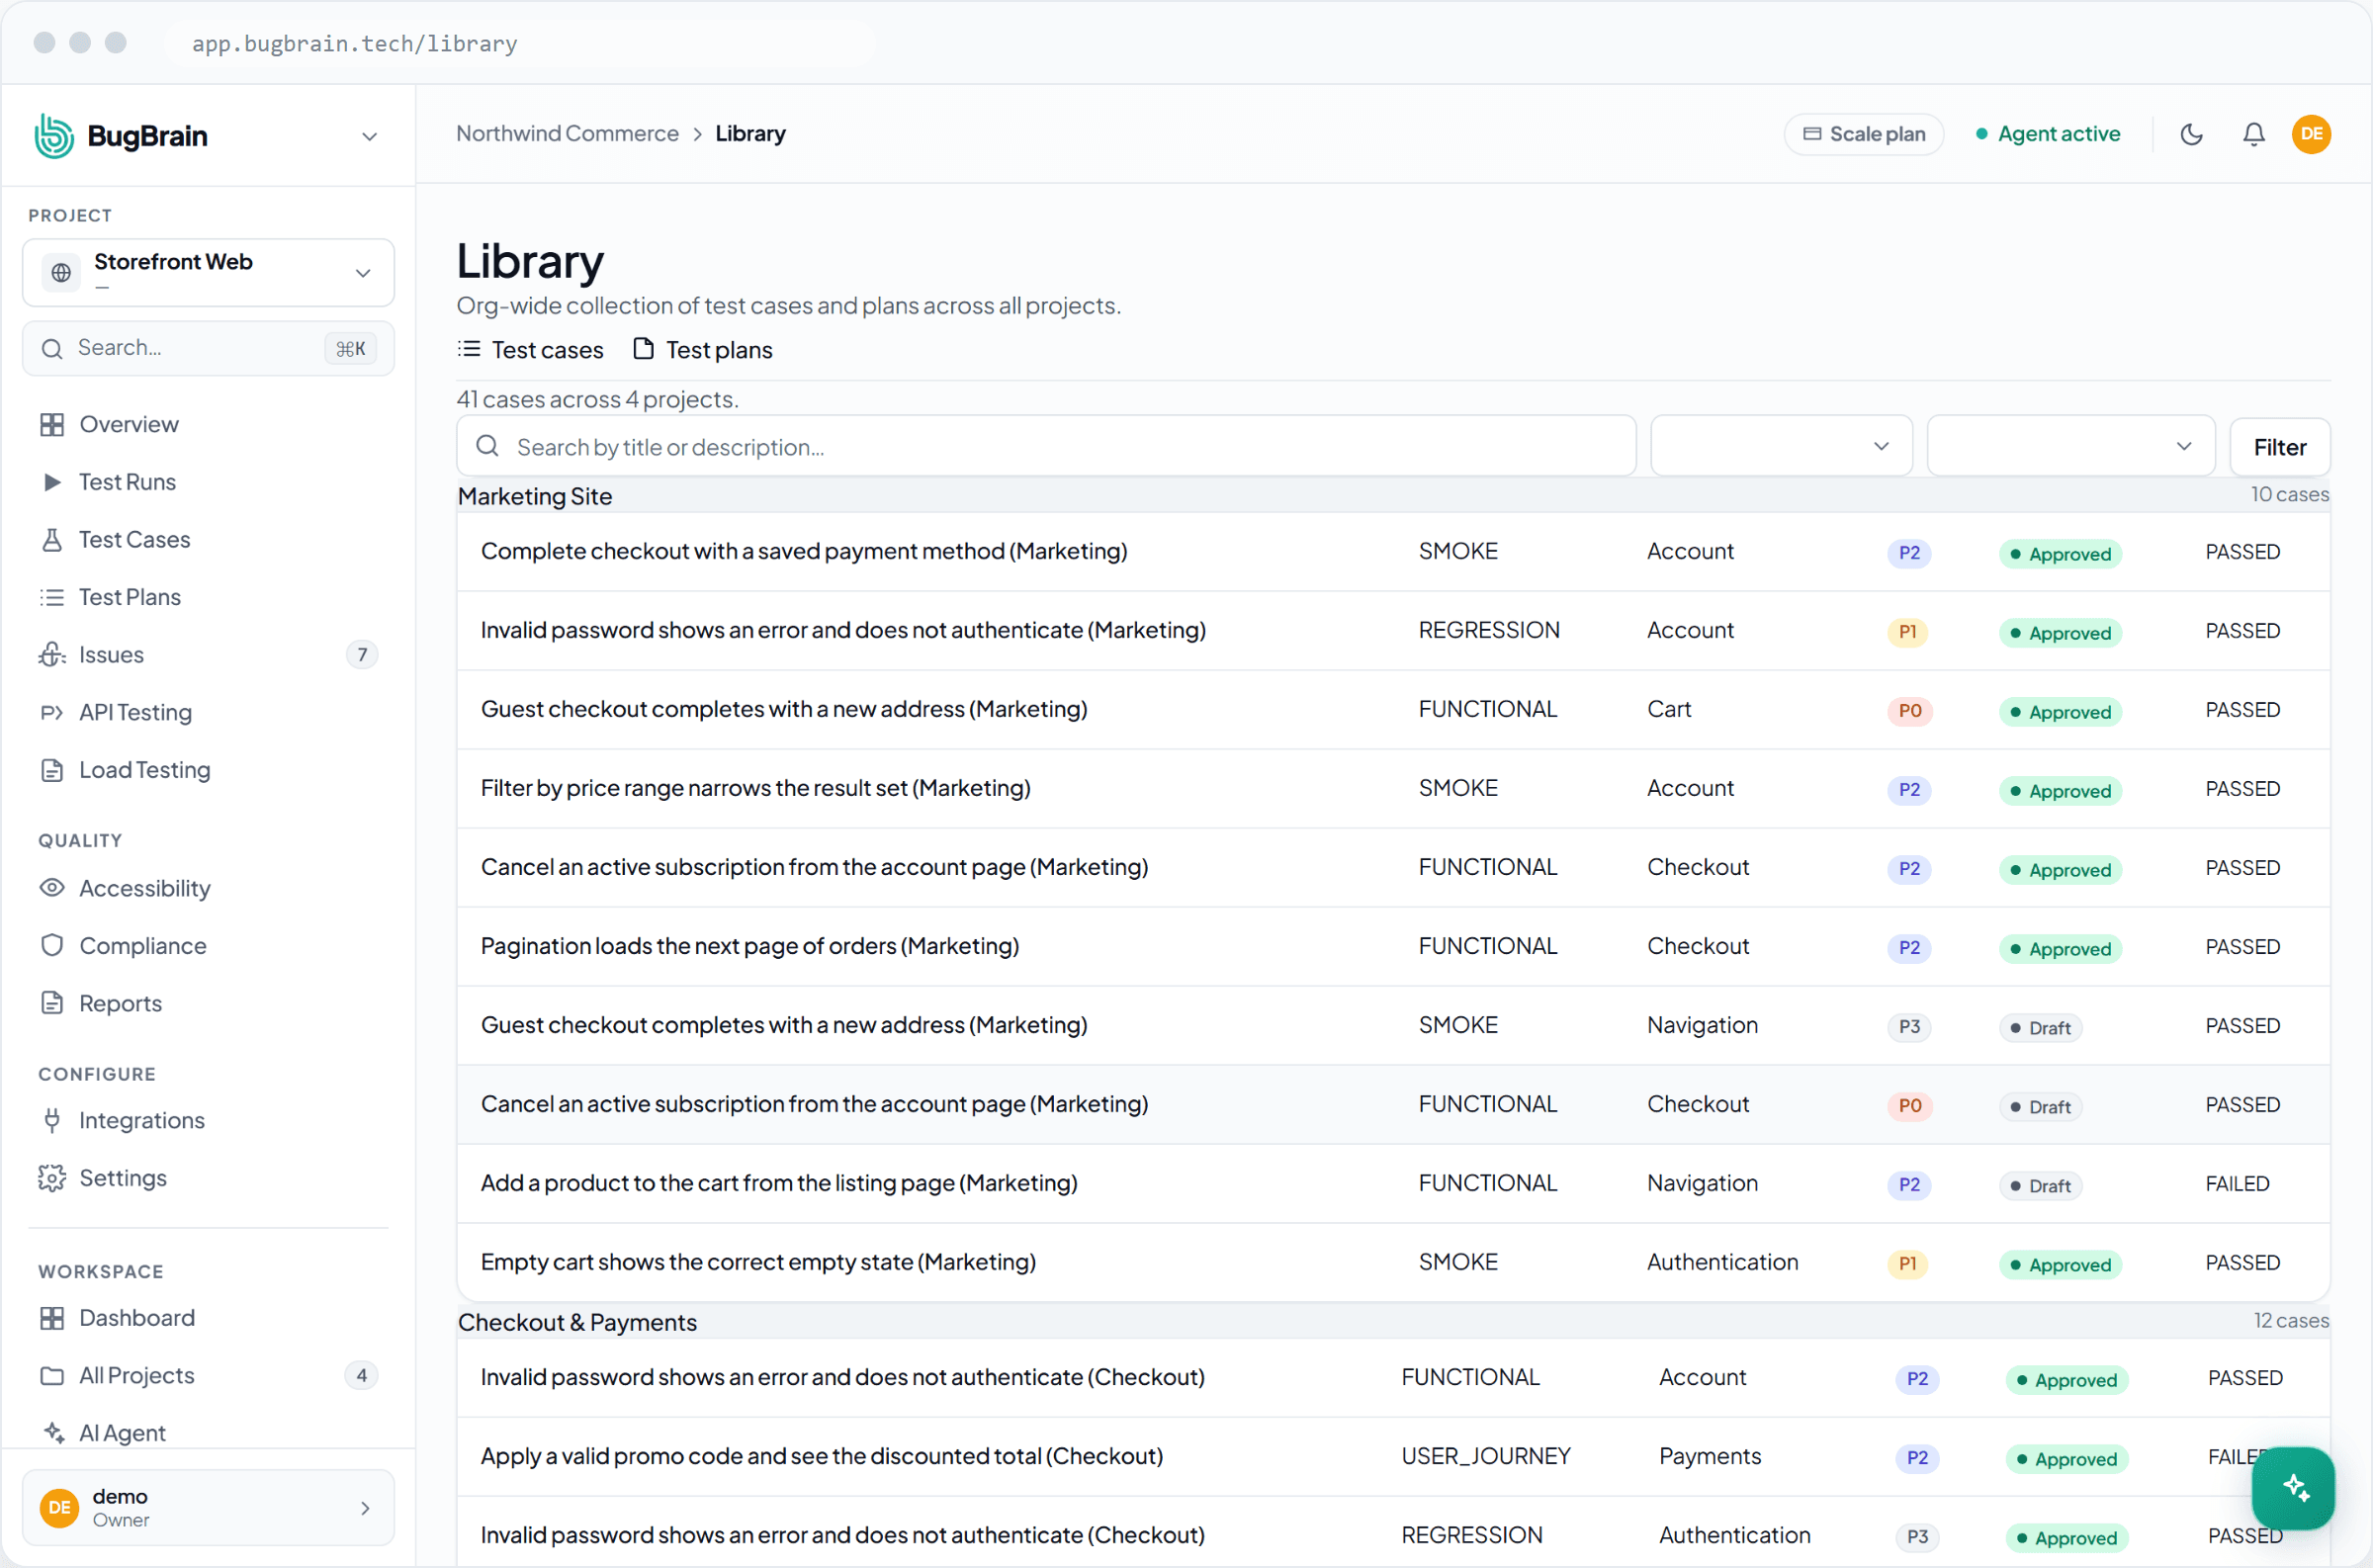Open 'Apply a valid promo code' Checkout case

pos(821,1456)
